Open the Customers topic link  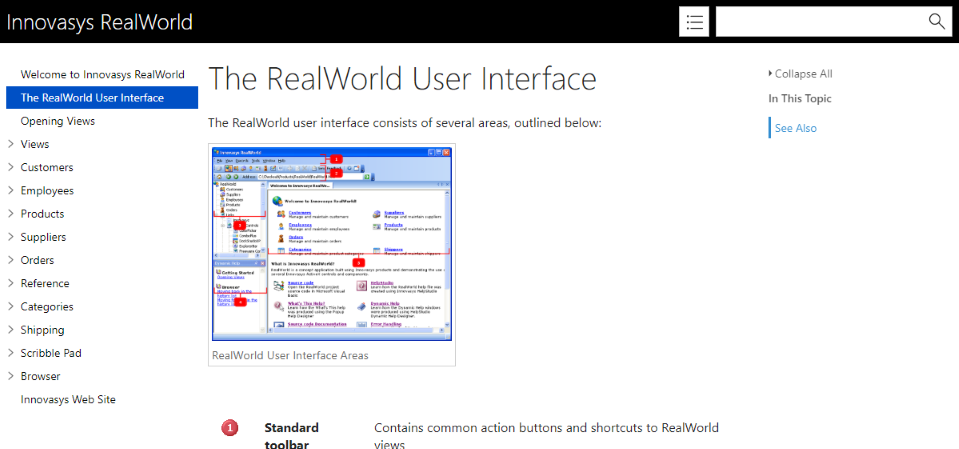coord(46,168)
